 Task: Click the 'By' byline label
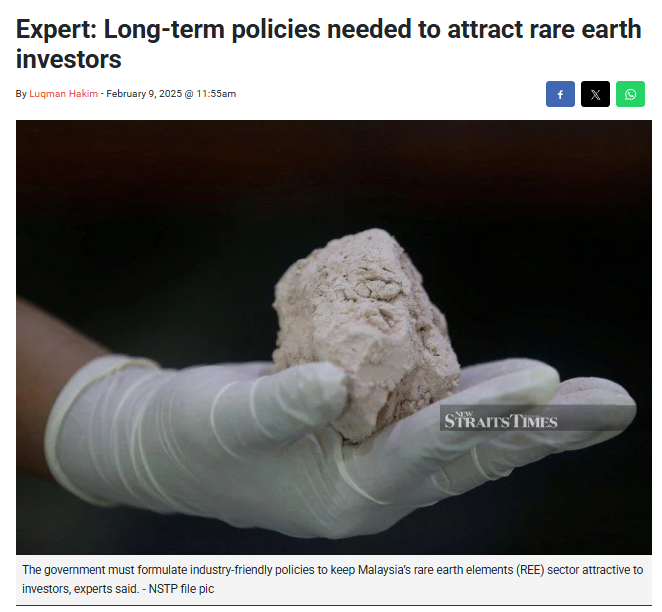(x=21, y=94)
